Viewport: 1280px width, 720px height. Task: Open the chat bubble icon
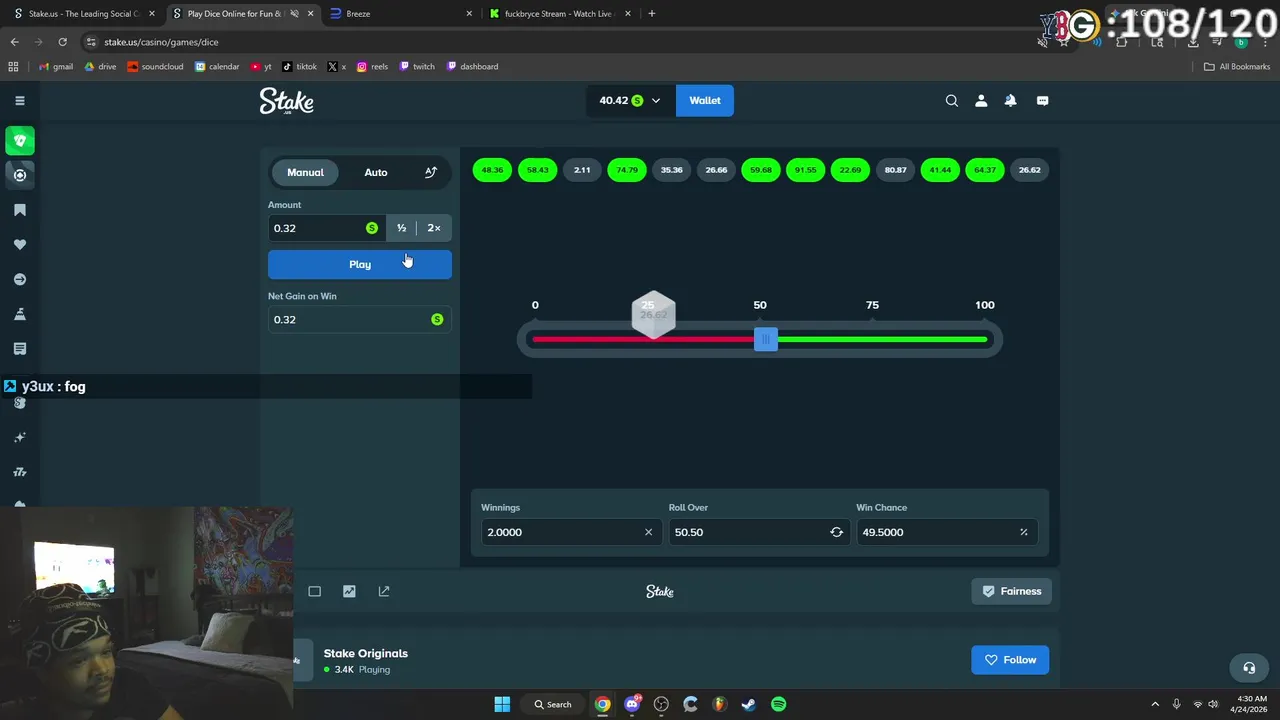(1042, 100)
